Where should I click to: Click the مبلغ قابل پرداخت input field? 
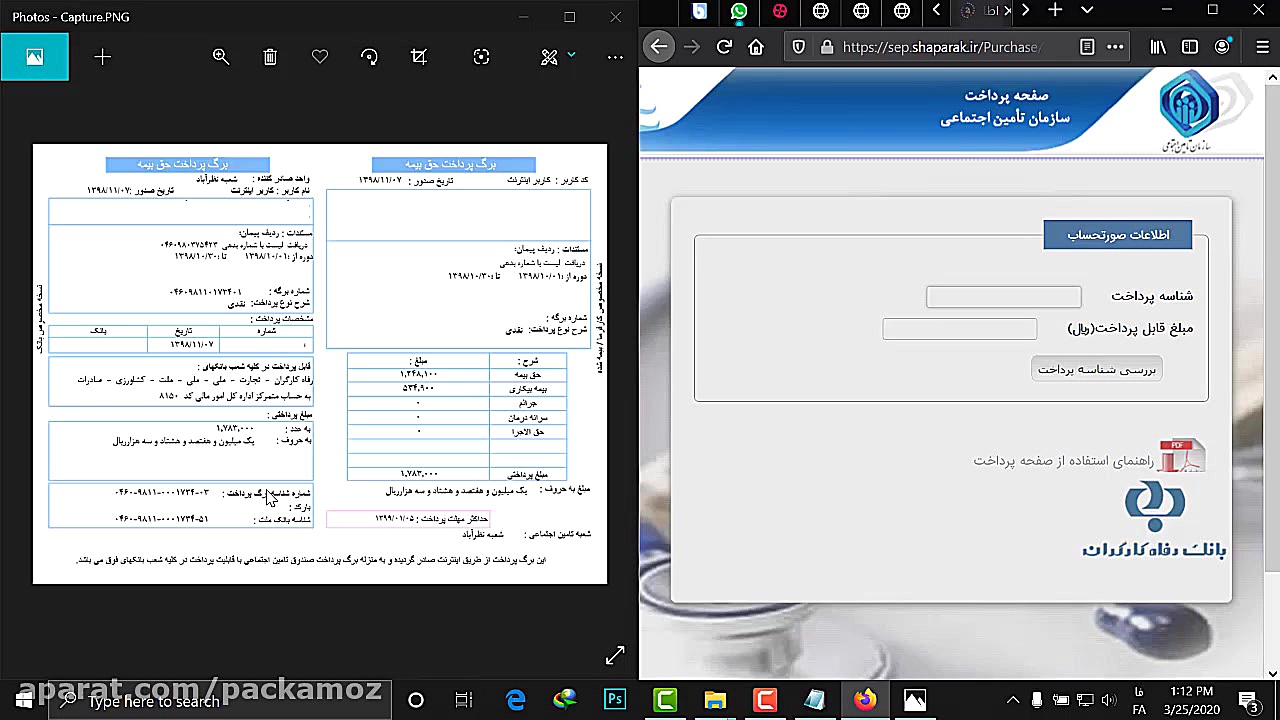960,328
